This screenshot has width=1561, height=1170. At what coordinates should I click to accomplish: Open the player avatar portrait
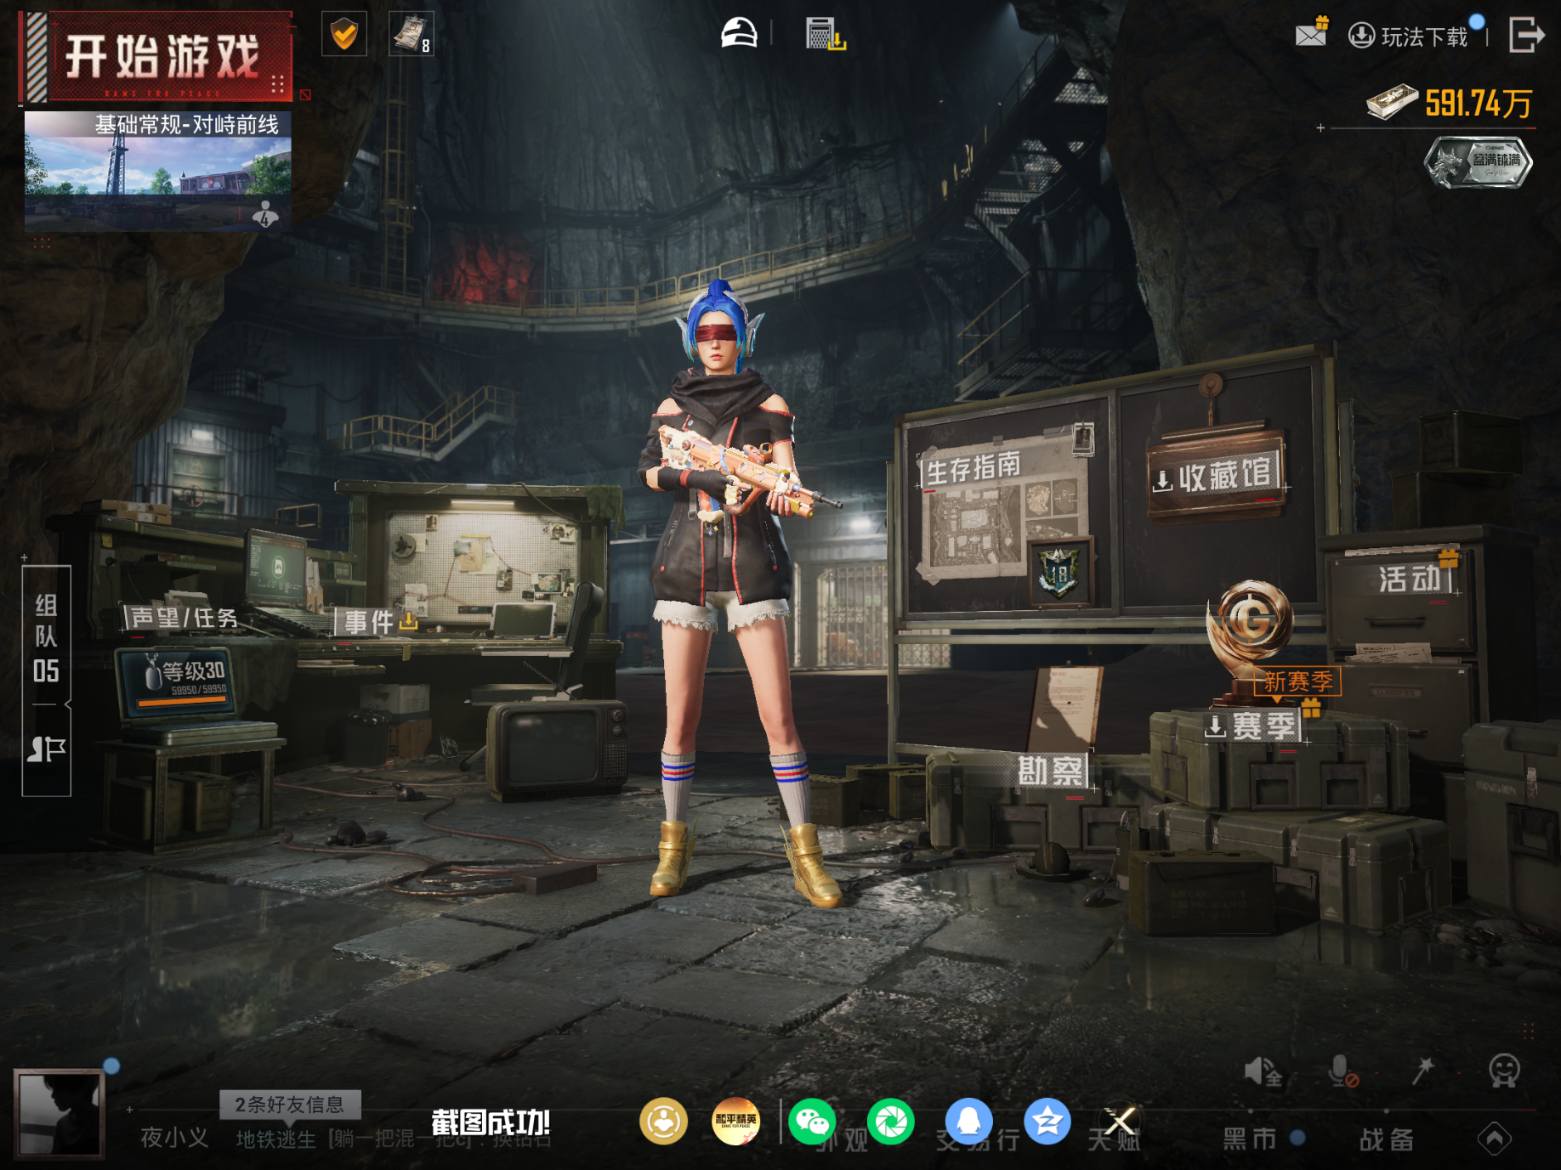[59, 1114]
